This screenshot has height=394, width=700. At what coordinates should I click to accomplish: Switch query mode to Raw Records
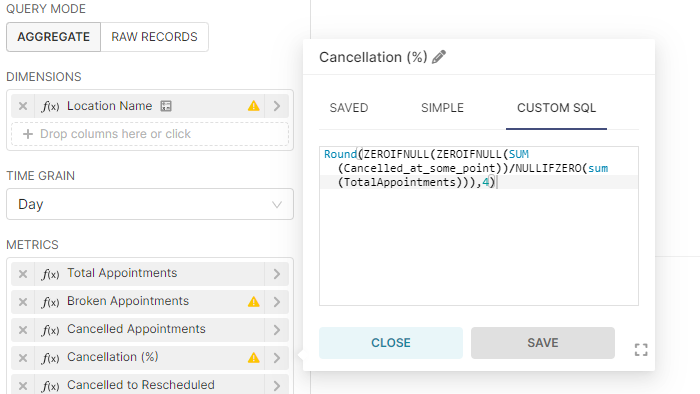[154, 37]
